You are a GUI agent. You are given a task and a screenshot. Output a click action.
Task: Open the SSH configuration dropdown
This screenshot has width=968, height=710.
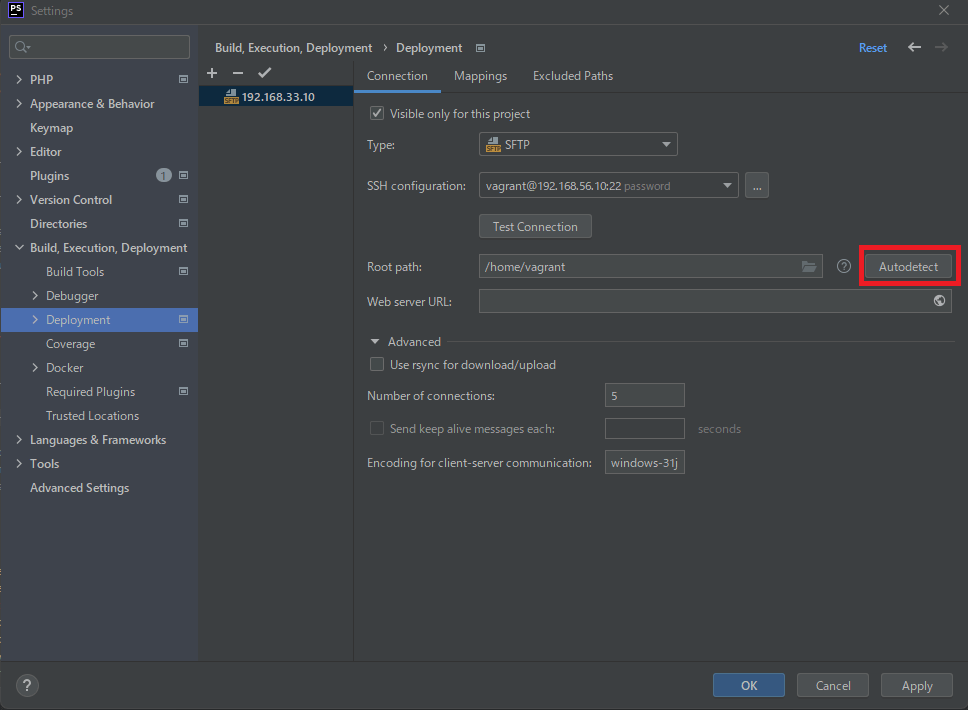click(608, 185)
